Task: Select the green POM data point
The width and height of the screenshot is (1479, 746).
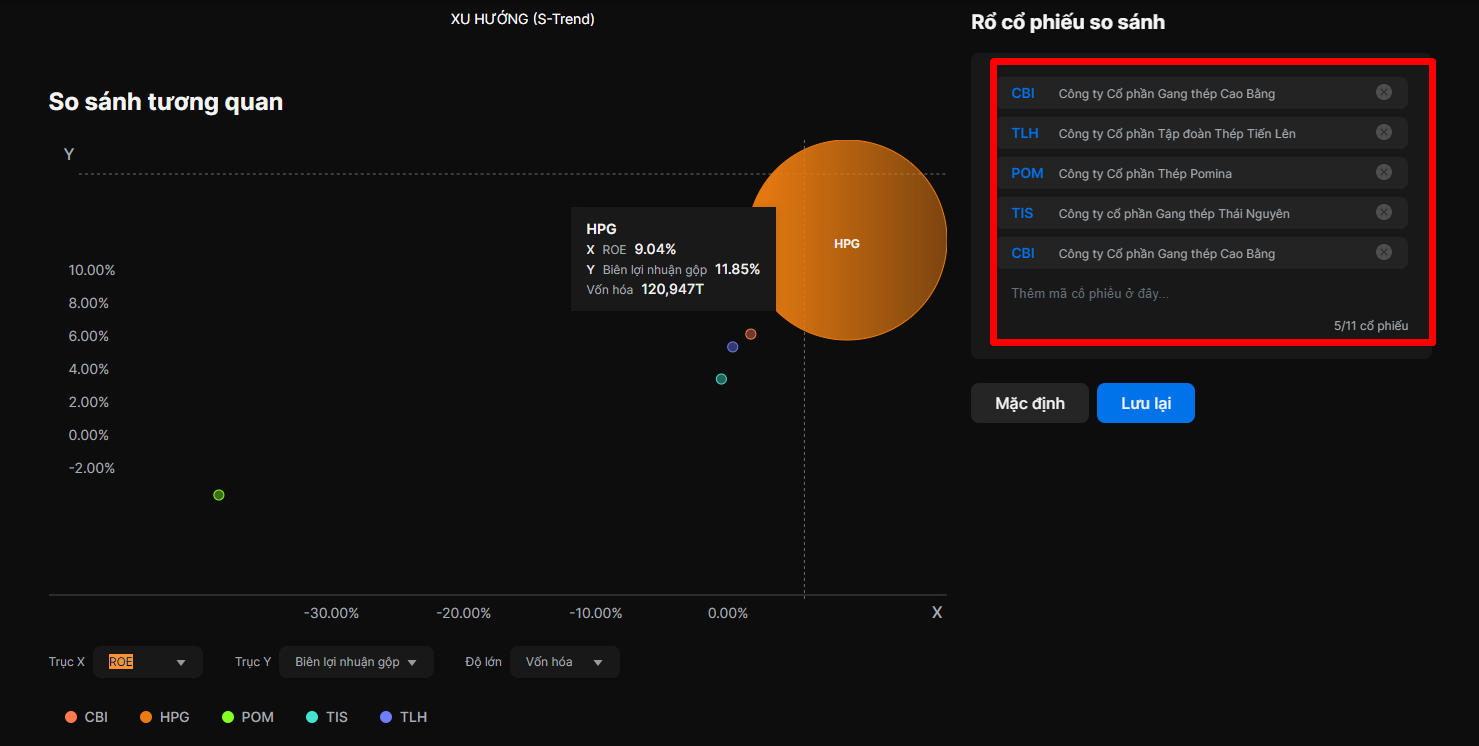Action: (219, 495)
